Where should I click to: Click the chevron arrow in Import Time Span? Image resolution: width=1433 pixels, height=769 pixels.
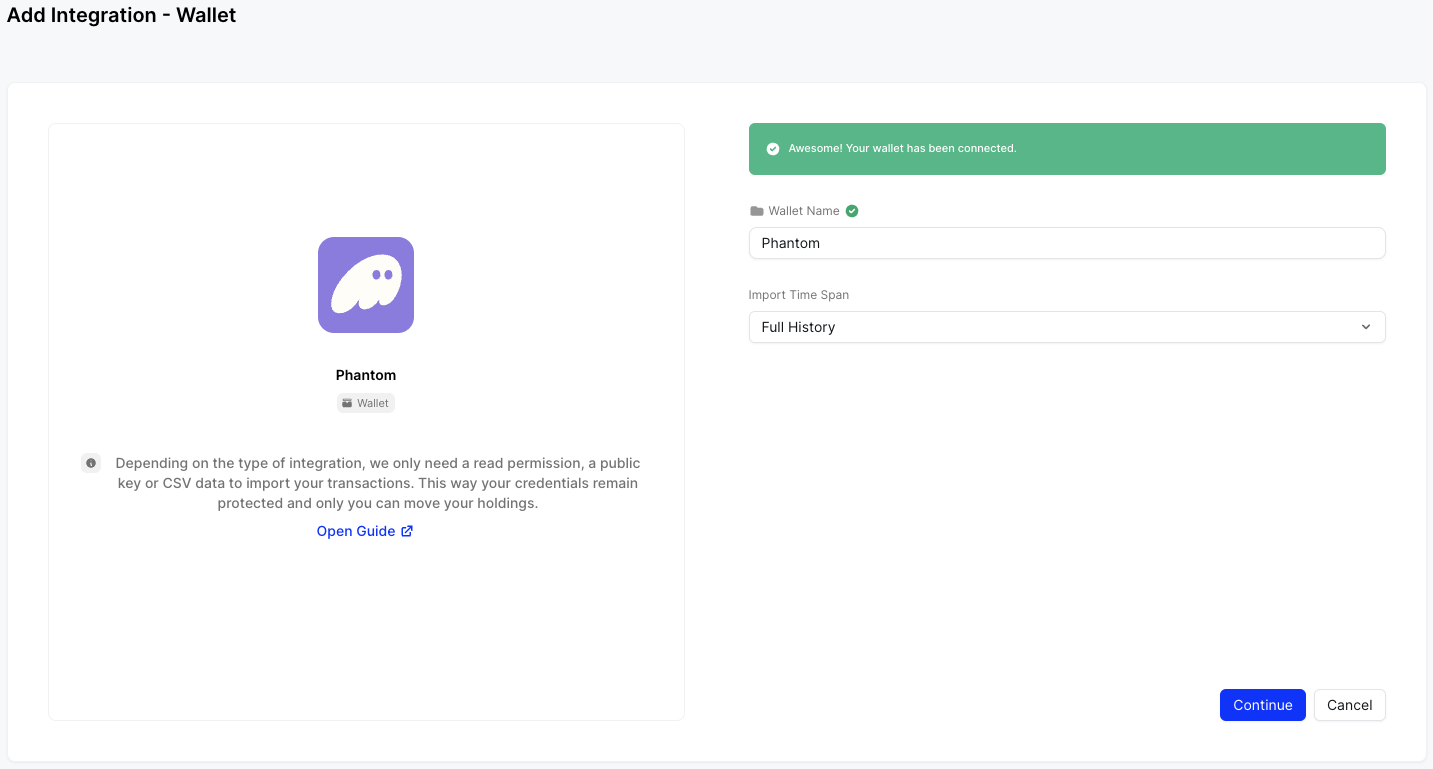[1366, 327]
